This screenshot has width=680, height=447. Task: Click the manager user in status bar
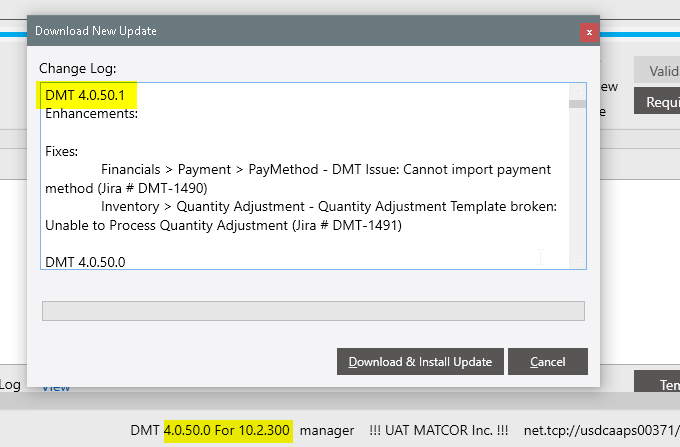click(x=327, y=430)
